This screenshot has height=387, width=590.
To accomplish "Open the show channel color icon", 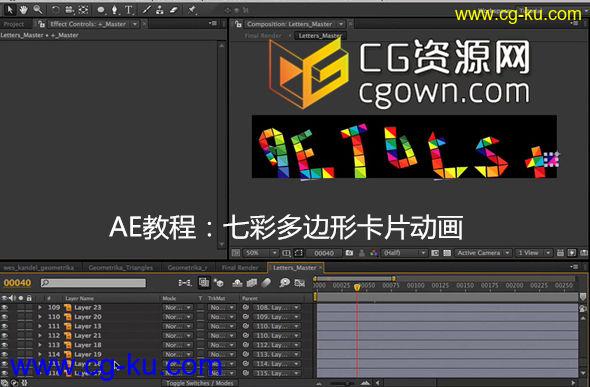I will click(374, 253).
